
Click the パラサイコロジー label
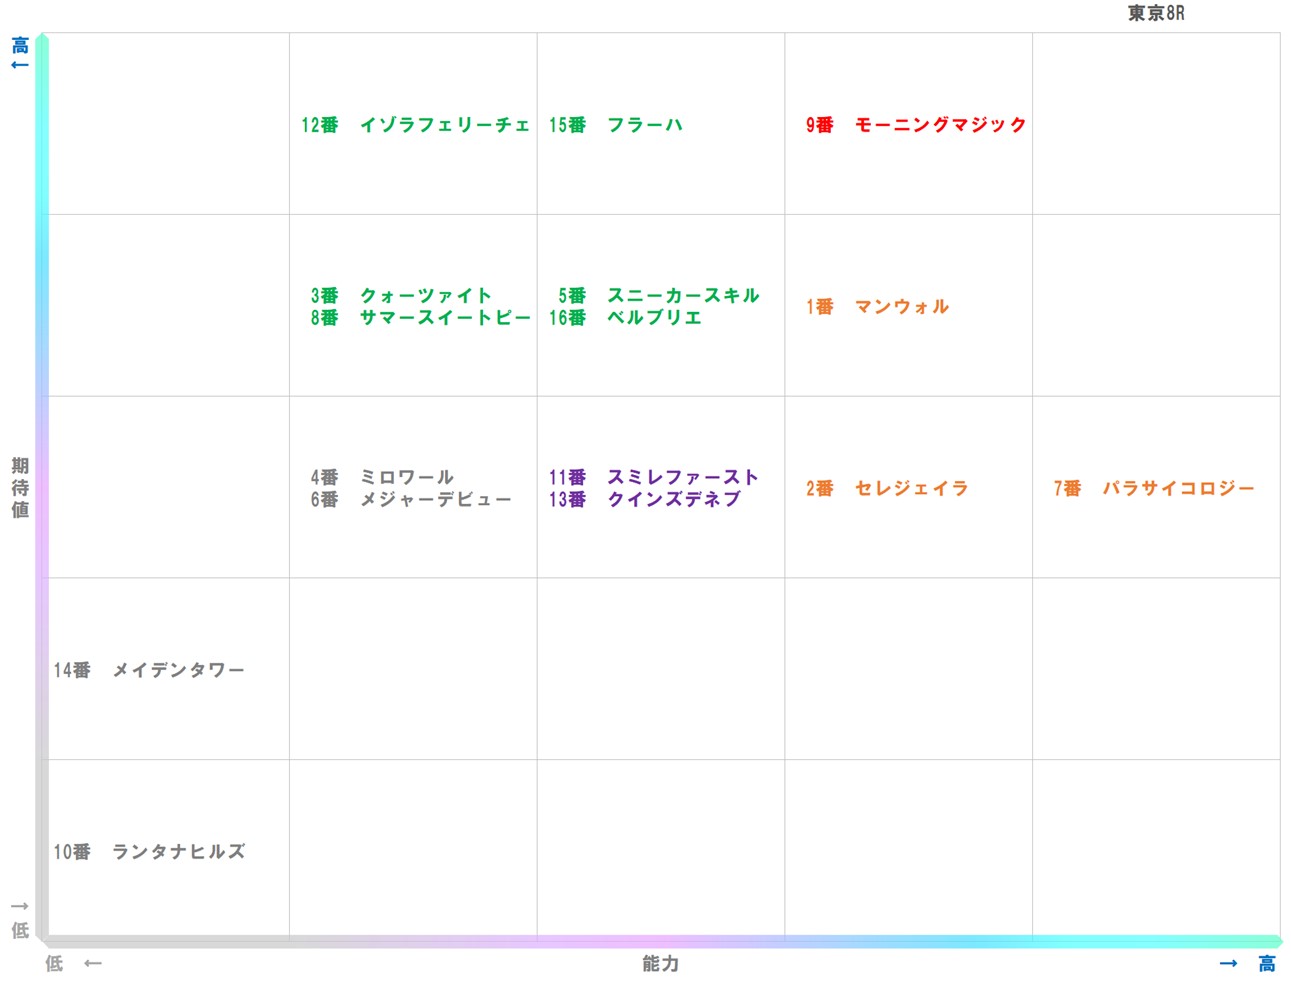tap(1180, 488)
